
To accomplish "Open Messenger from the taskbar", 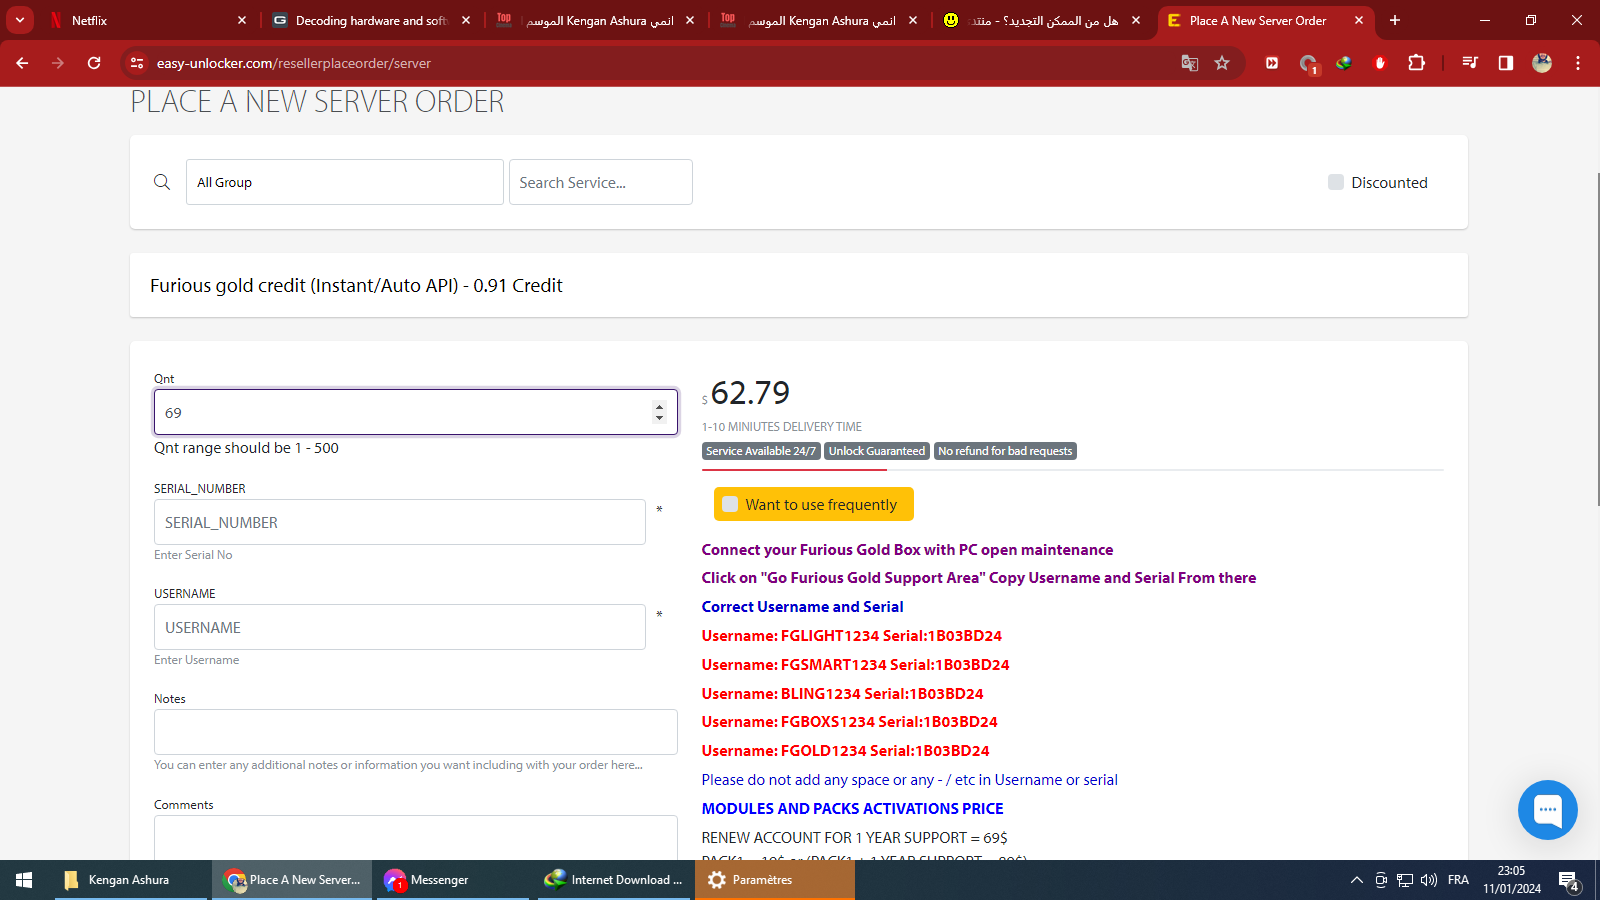I will pyautogui.click(x=452, y=880).
